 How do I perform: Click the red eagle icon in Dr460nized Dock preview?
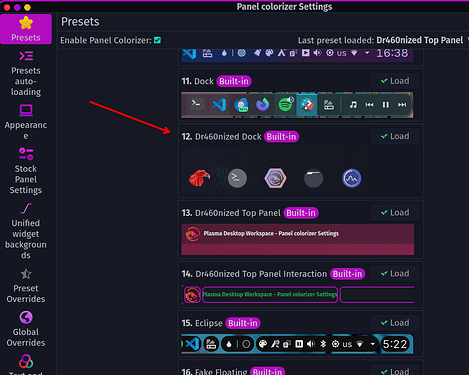(199, 178)
